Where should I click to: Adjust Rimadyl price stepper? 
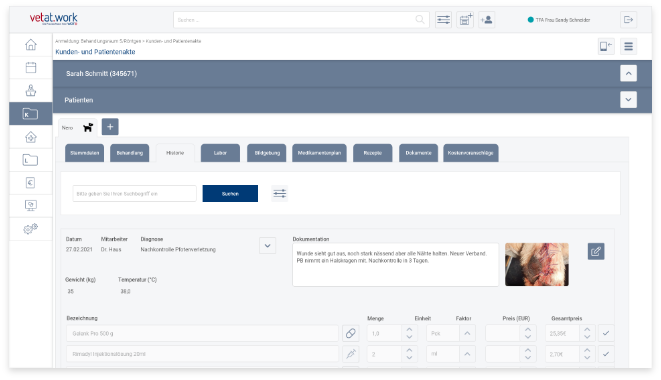point(528,354)
